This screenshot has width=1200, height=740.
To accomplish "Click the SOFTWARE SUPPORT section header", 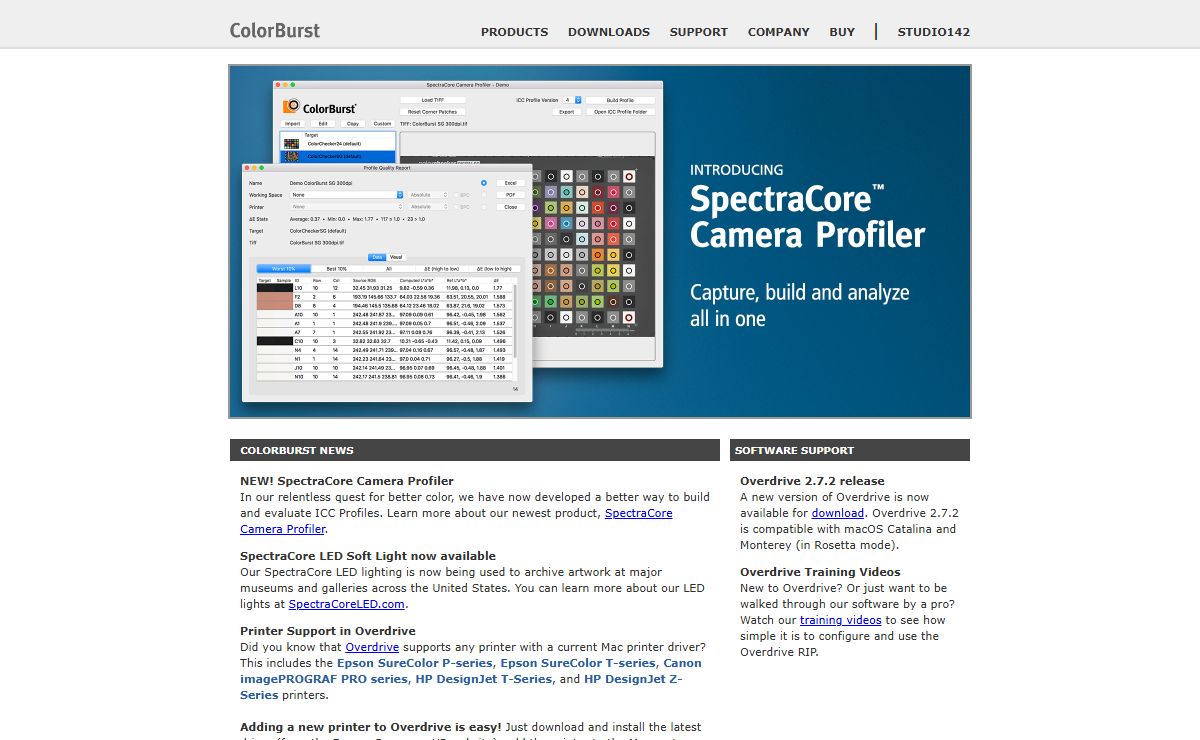I will tap(850, 450).
